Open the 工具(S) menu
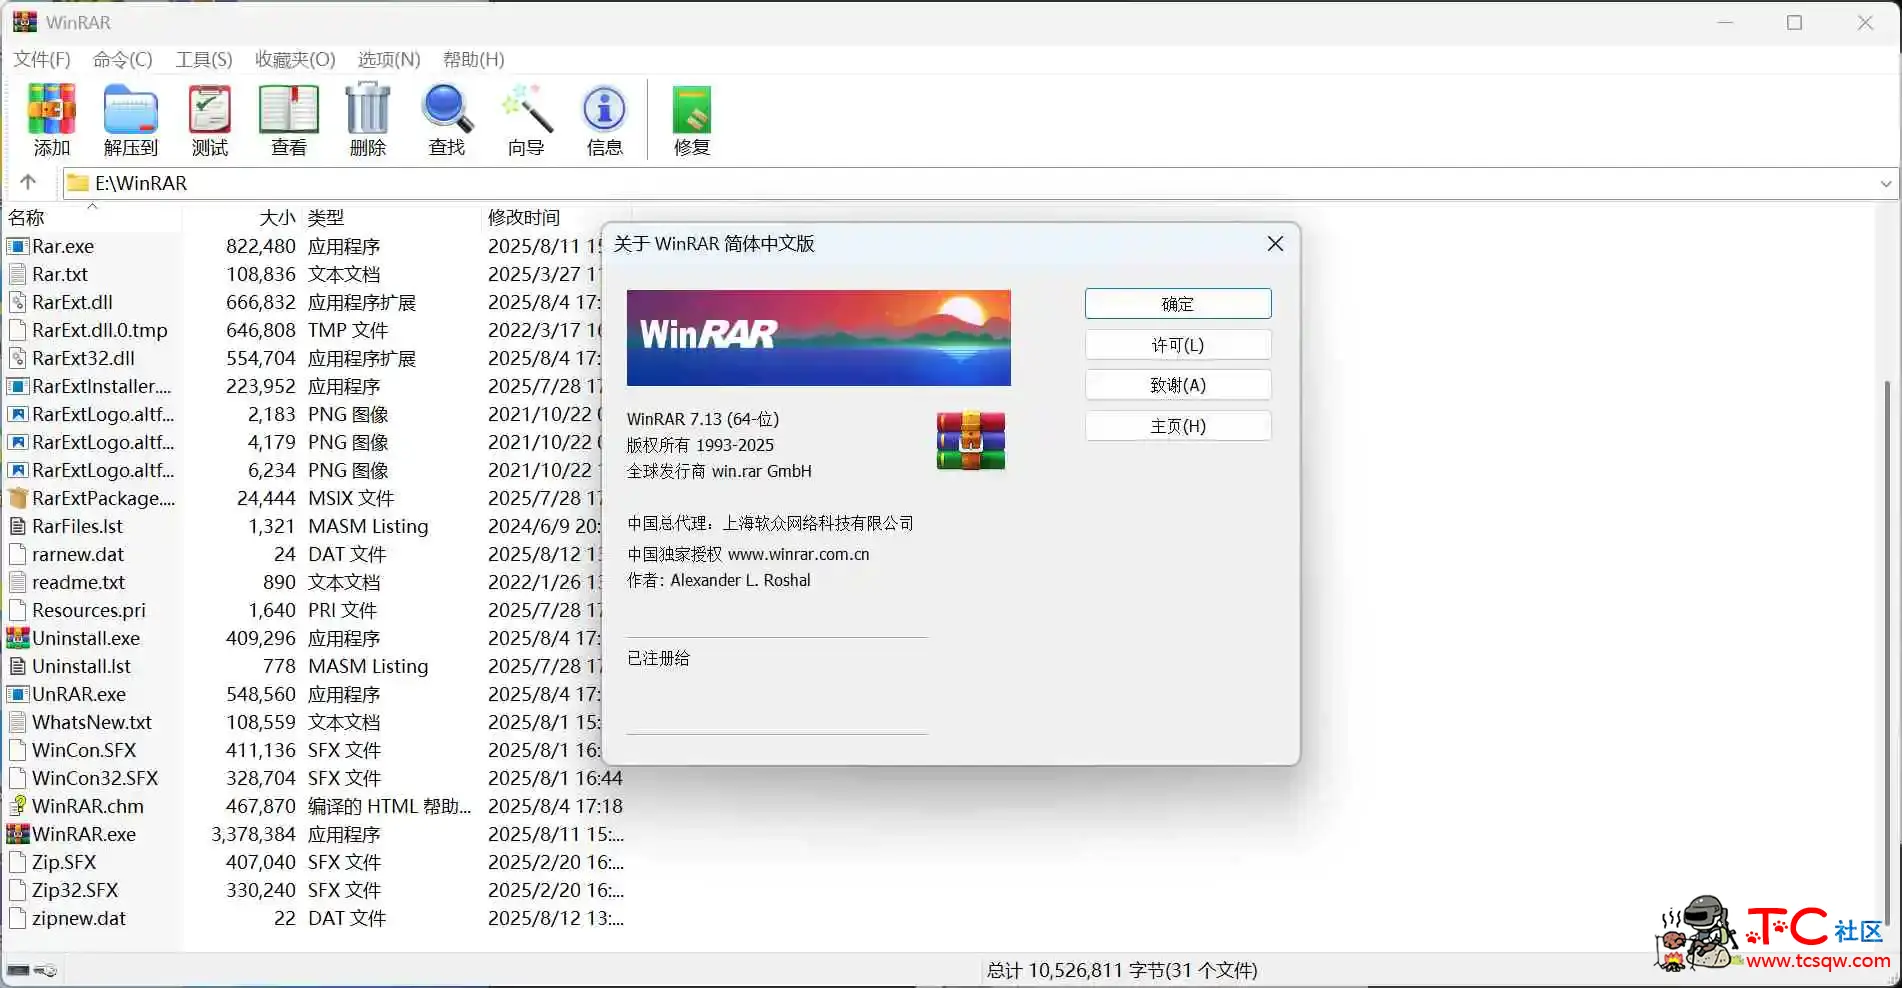1902x988 pixels. (x=204, y=59)
